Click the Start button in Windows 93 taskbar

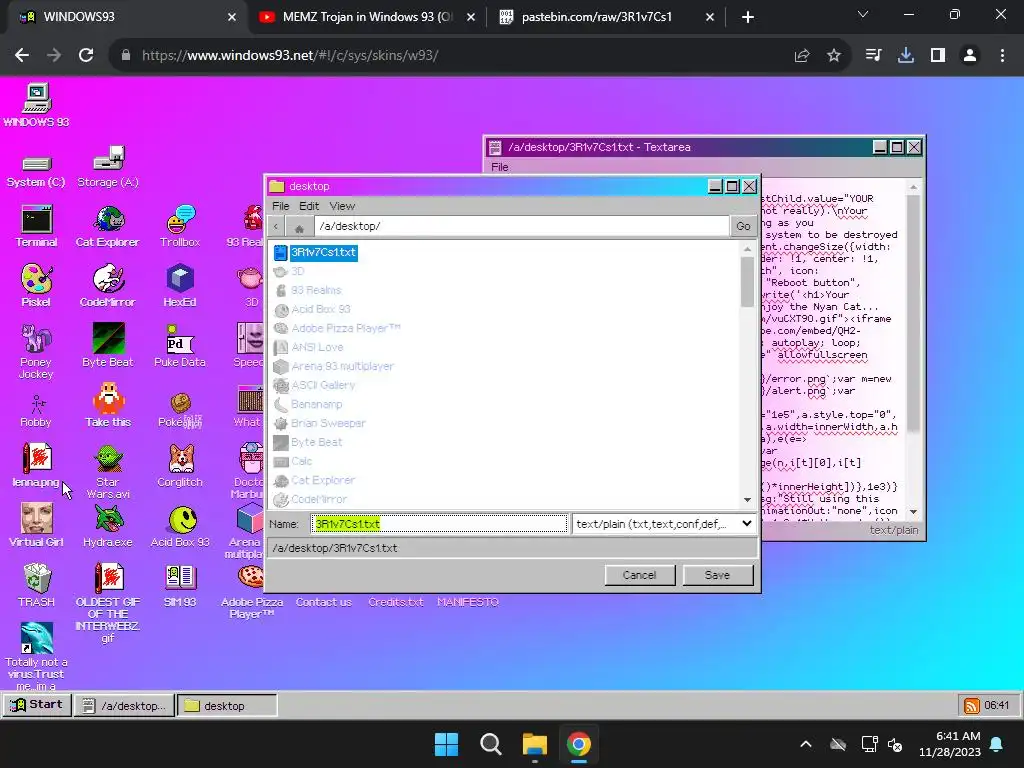[37, 705]
